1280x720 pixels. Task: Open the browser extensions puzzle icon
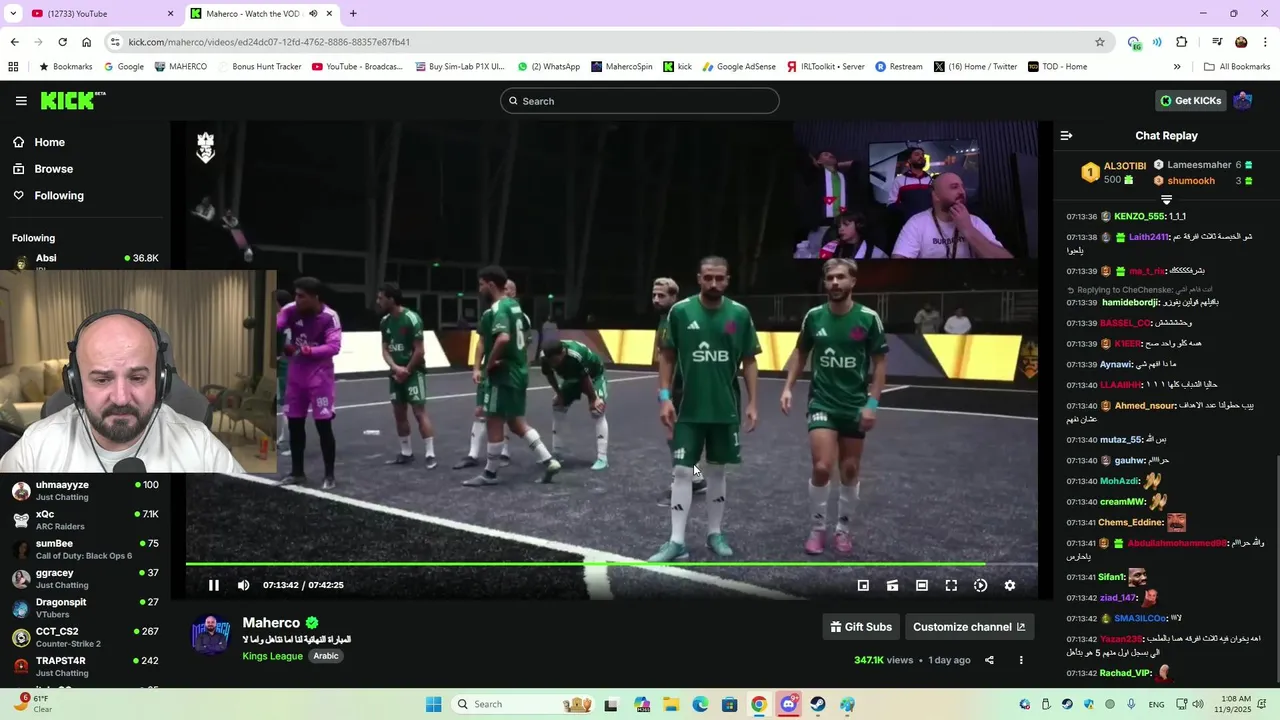tap(1181, 42)
